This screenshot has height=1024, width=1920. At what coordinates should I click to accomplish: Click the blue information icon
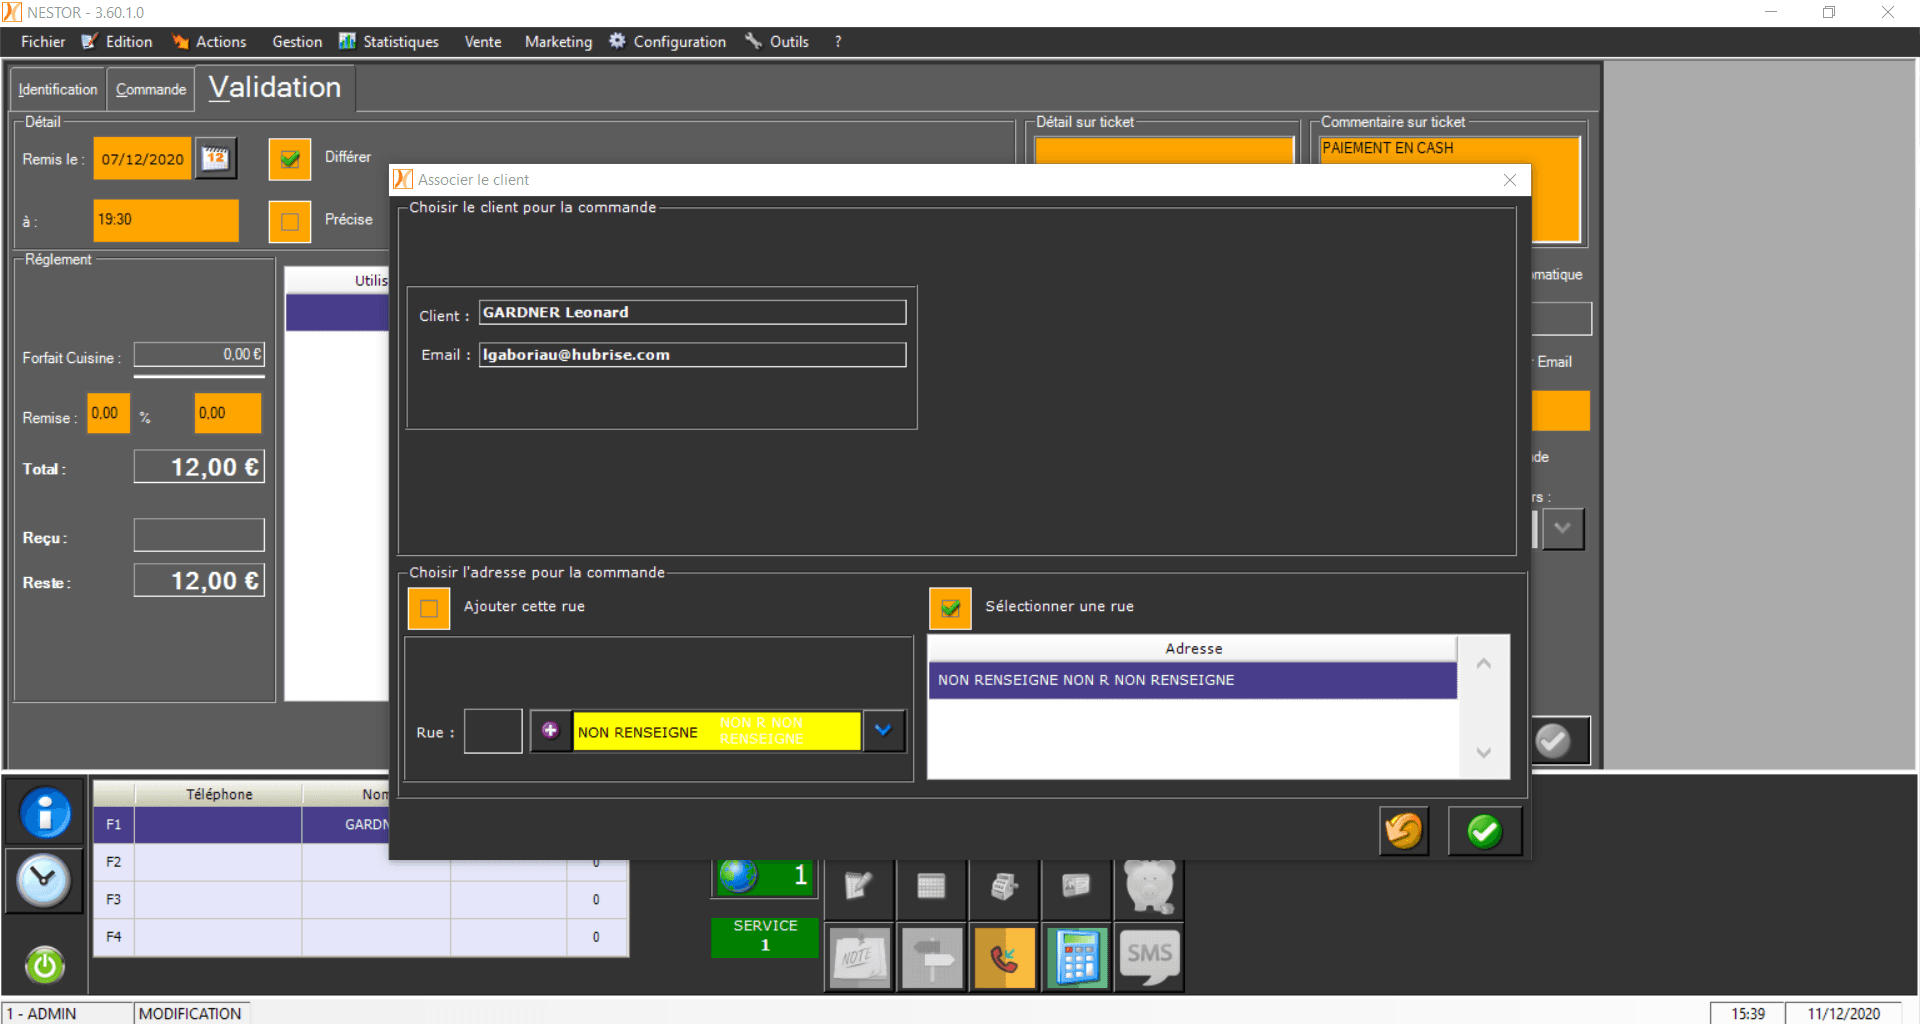(x=44, y=812)
